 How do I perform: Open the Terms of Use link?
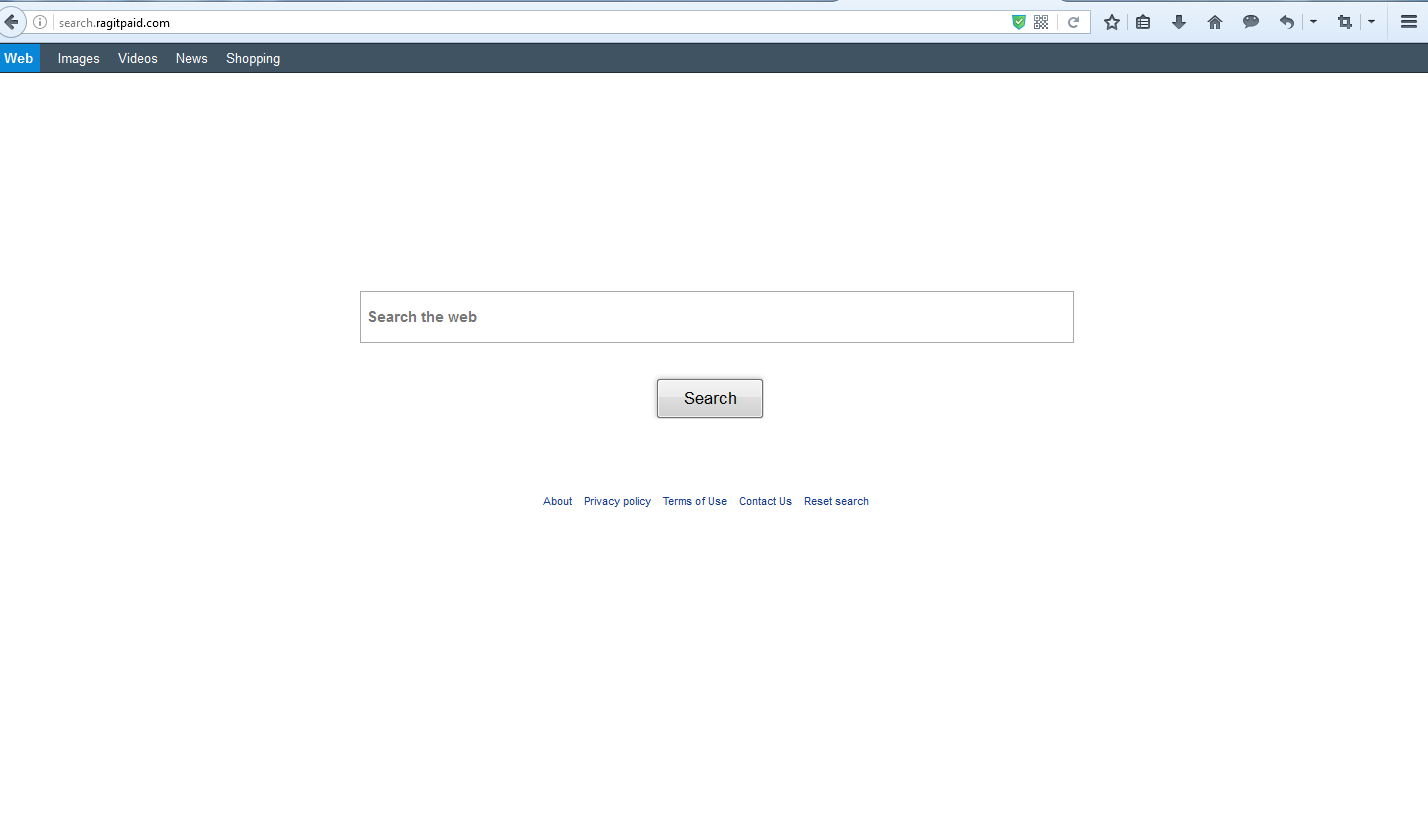[x=695, y=501]
